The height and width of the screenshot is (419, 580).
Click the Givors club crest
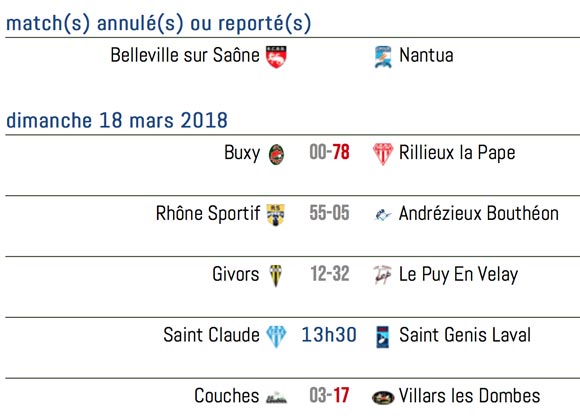(x=276, y=276)
